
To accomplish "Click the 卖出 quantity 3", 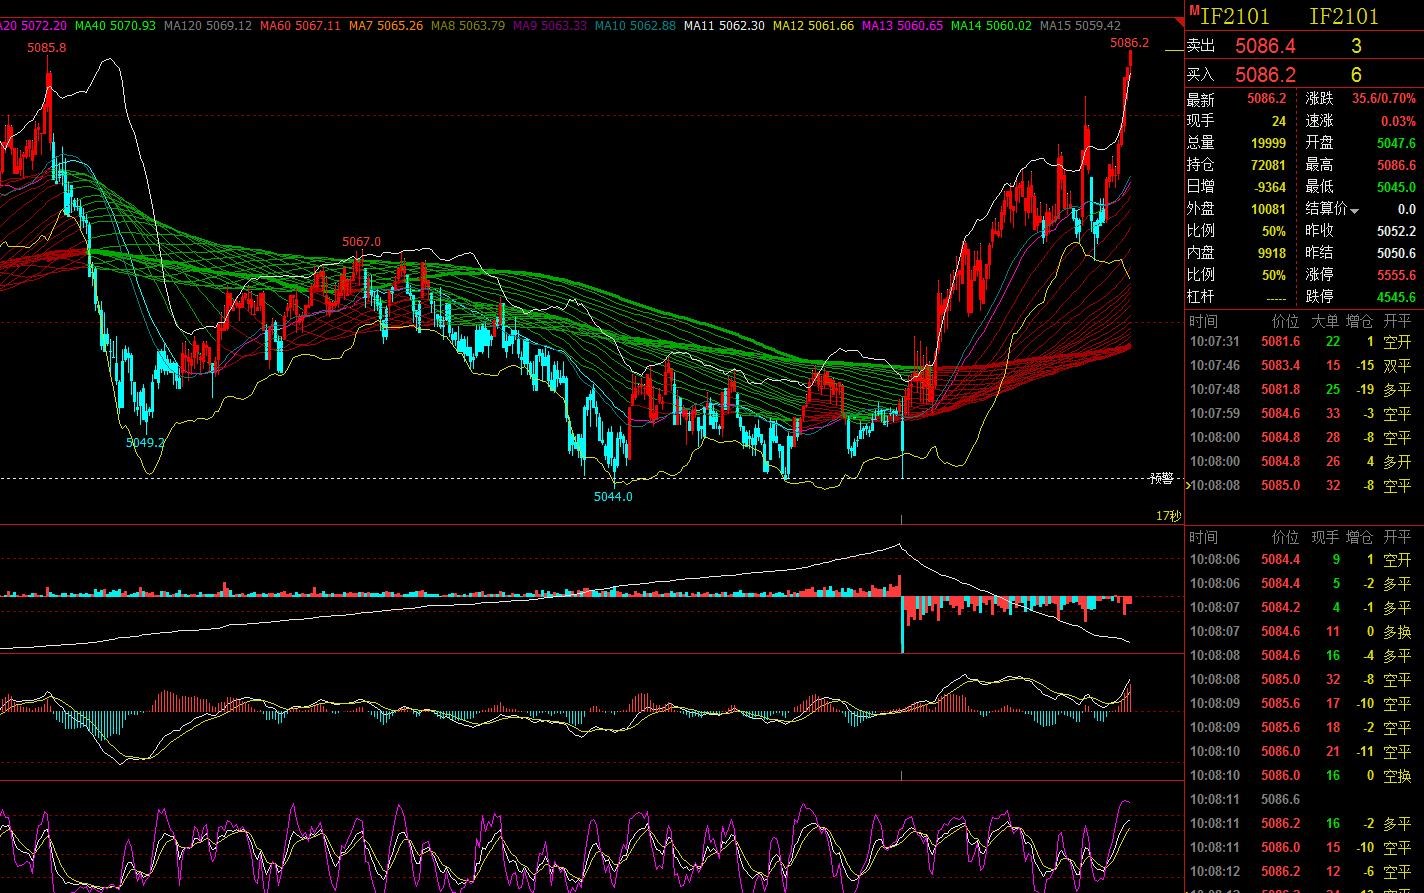I will 1356,46.
